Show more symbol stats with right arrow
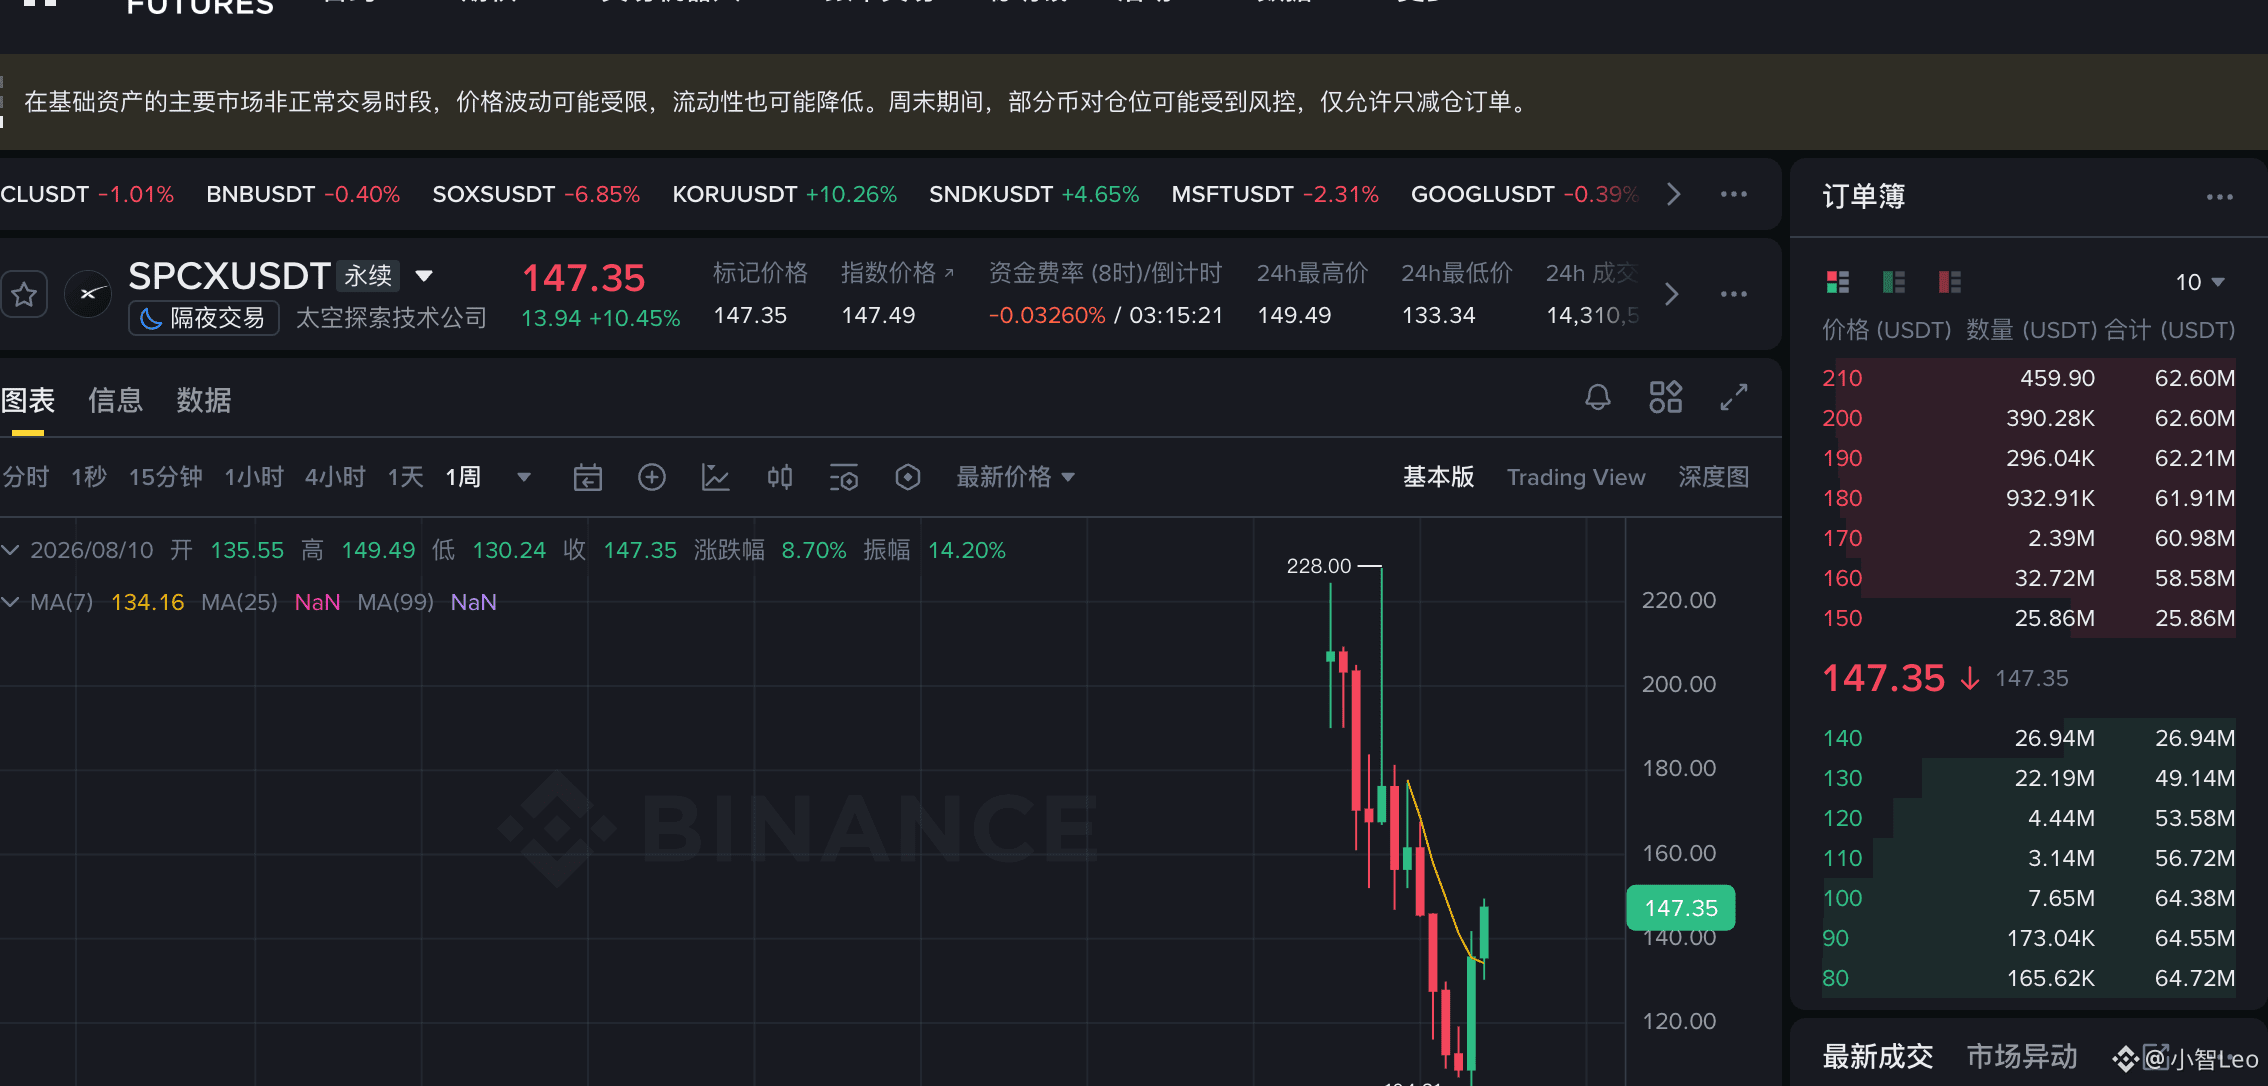Image resolution: width=2268 pixels, height=1086 pixels. [x=1671, y=294]
